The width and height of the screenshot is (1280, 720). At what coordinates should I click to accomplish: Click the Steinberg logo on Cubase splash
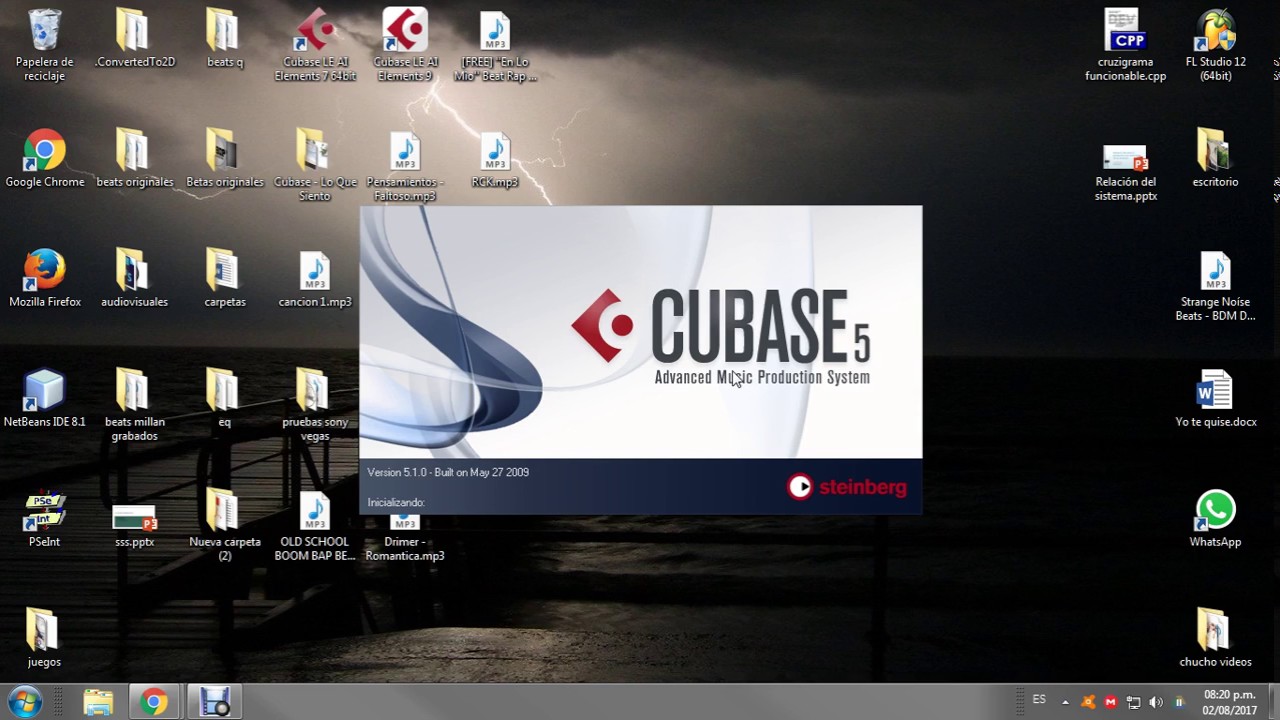click(847, 487)
